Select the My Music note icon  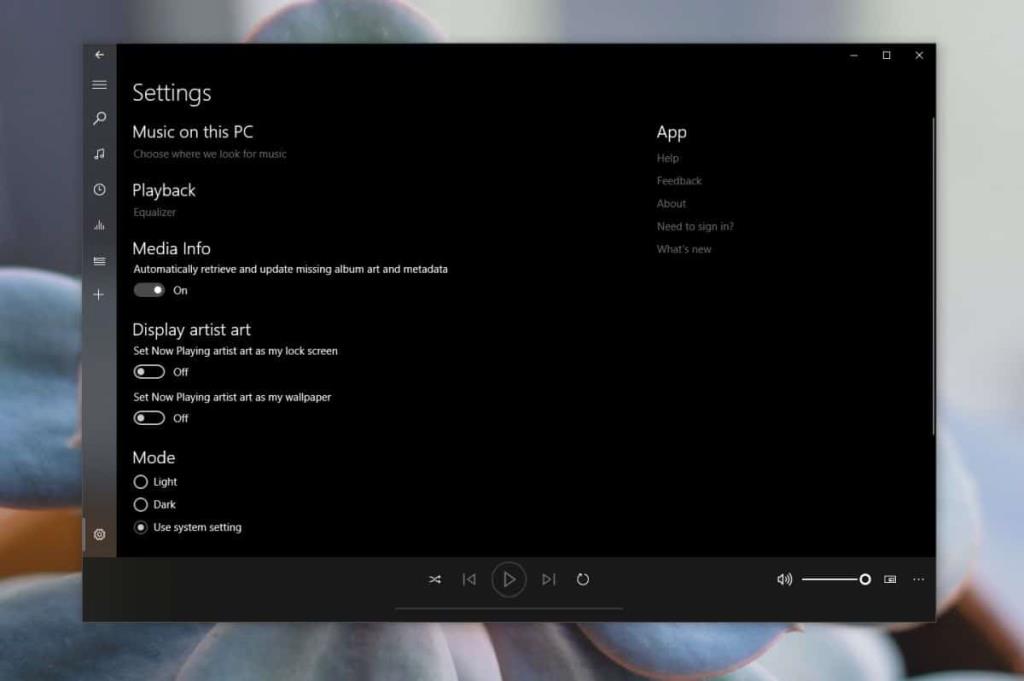click(99, 154)
